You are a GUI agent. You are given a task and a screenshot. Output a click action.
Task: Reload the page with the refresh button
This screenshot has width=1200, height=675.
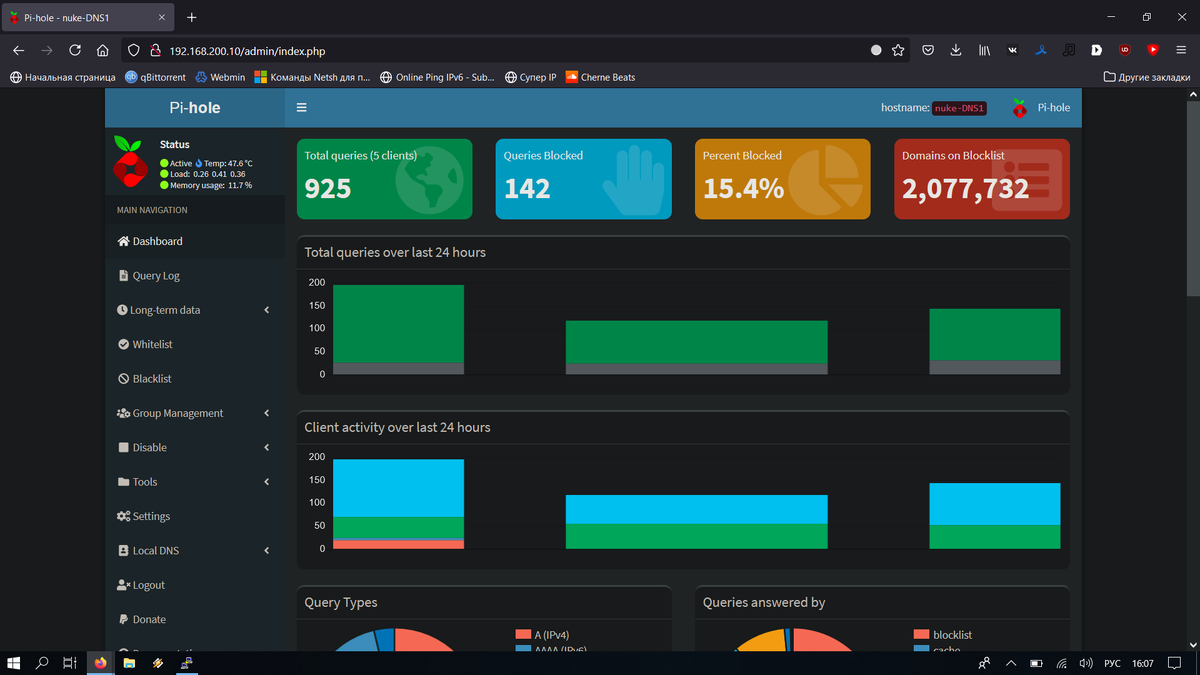click(x=75, y=50)
